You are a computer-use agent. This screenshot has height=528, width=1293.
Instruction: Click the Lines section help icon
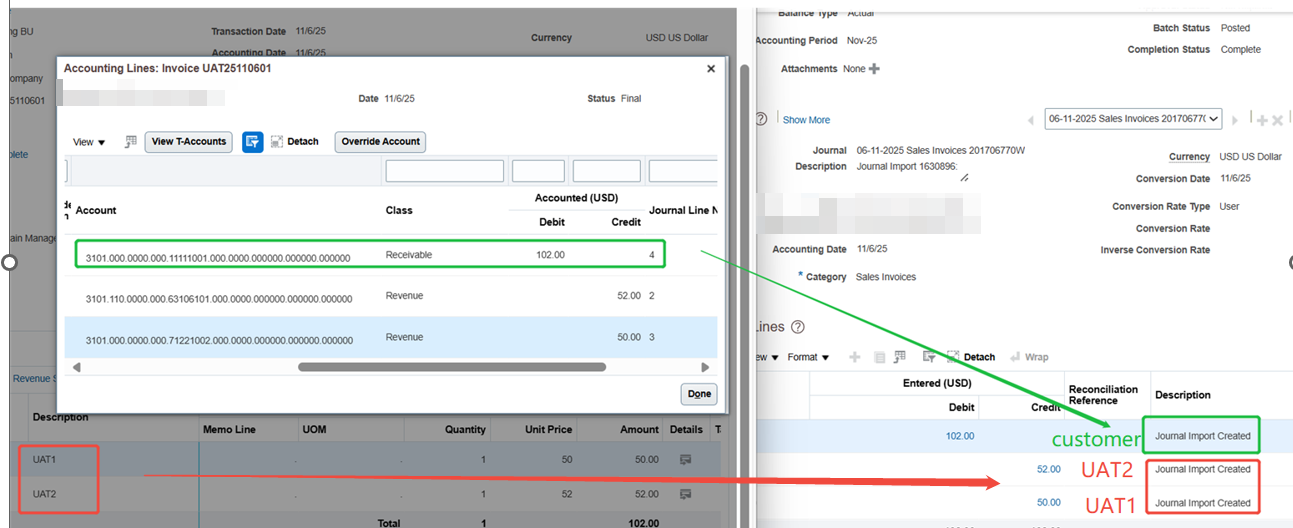click(797, 327)
